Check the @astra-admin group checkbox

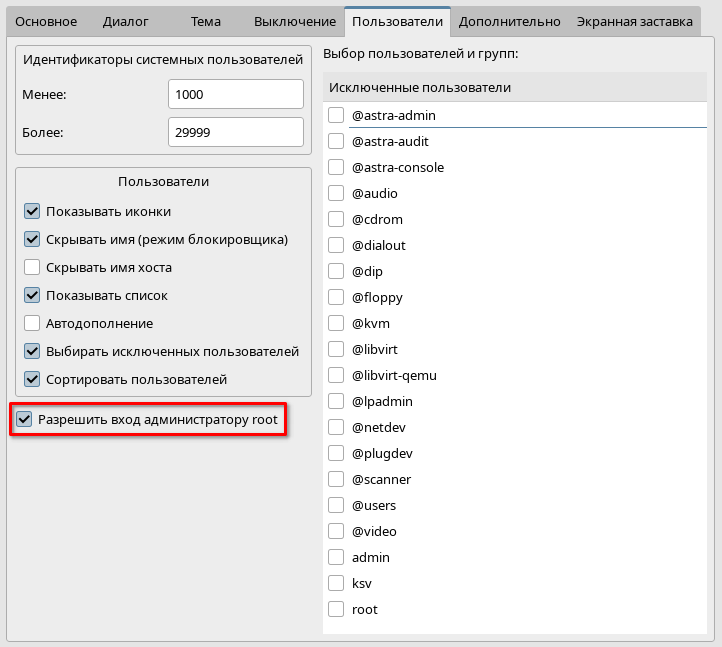click(x=336, y=116)
